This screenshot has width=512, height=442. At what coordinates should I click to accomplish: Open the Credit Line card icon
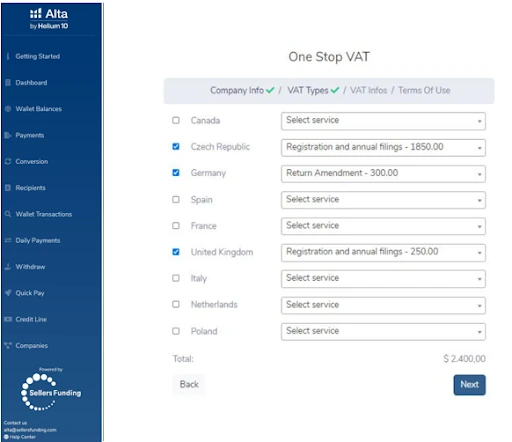click(x=8, y=319)
